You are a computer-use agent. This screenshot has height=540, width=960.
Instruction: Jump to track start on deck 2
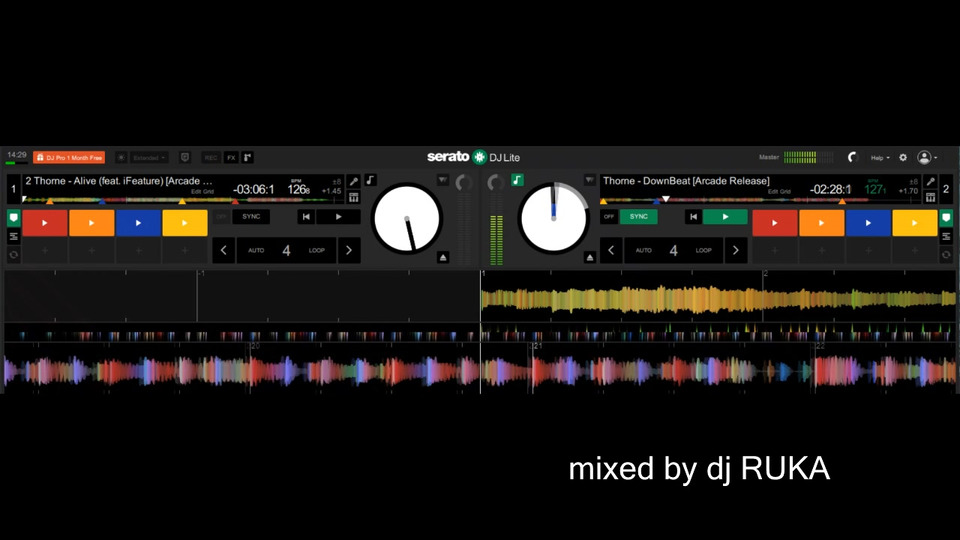(693, 217)
